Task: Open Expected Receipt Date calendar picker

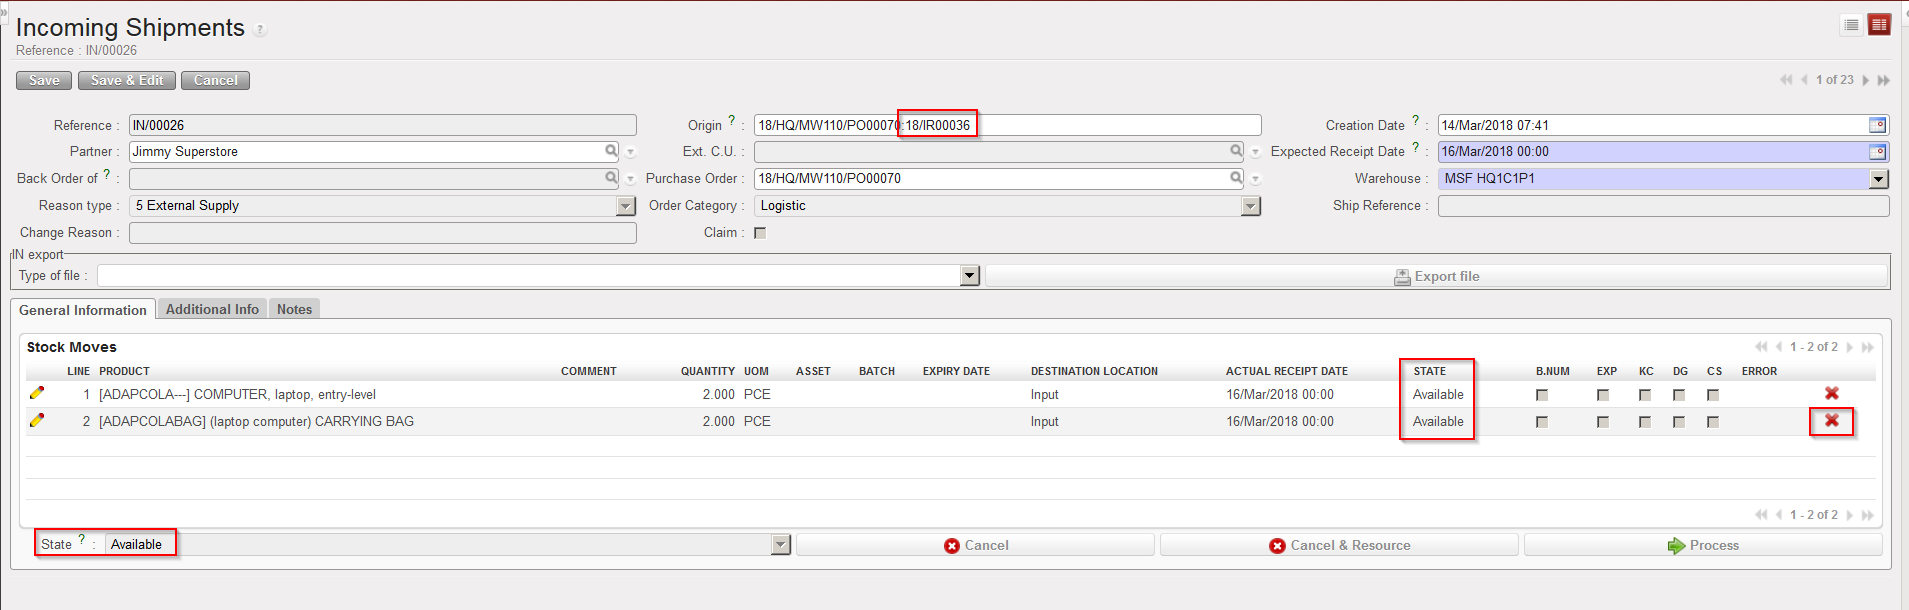Action: coord(1877,152)
